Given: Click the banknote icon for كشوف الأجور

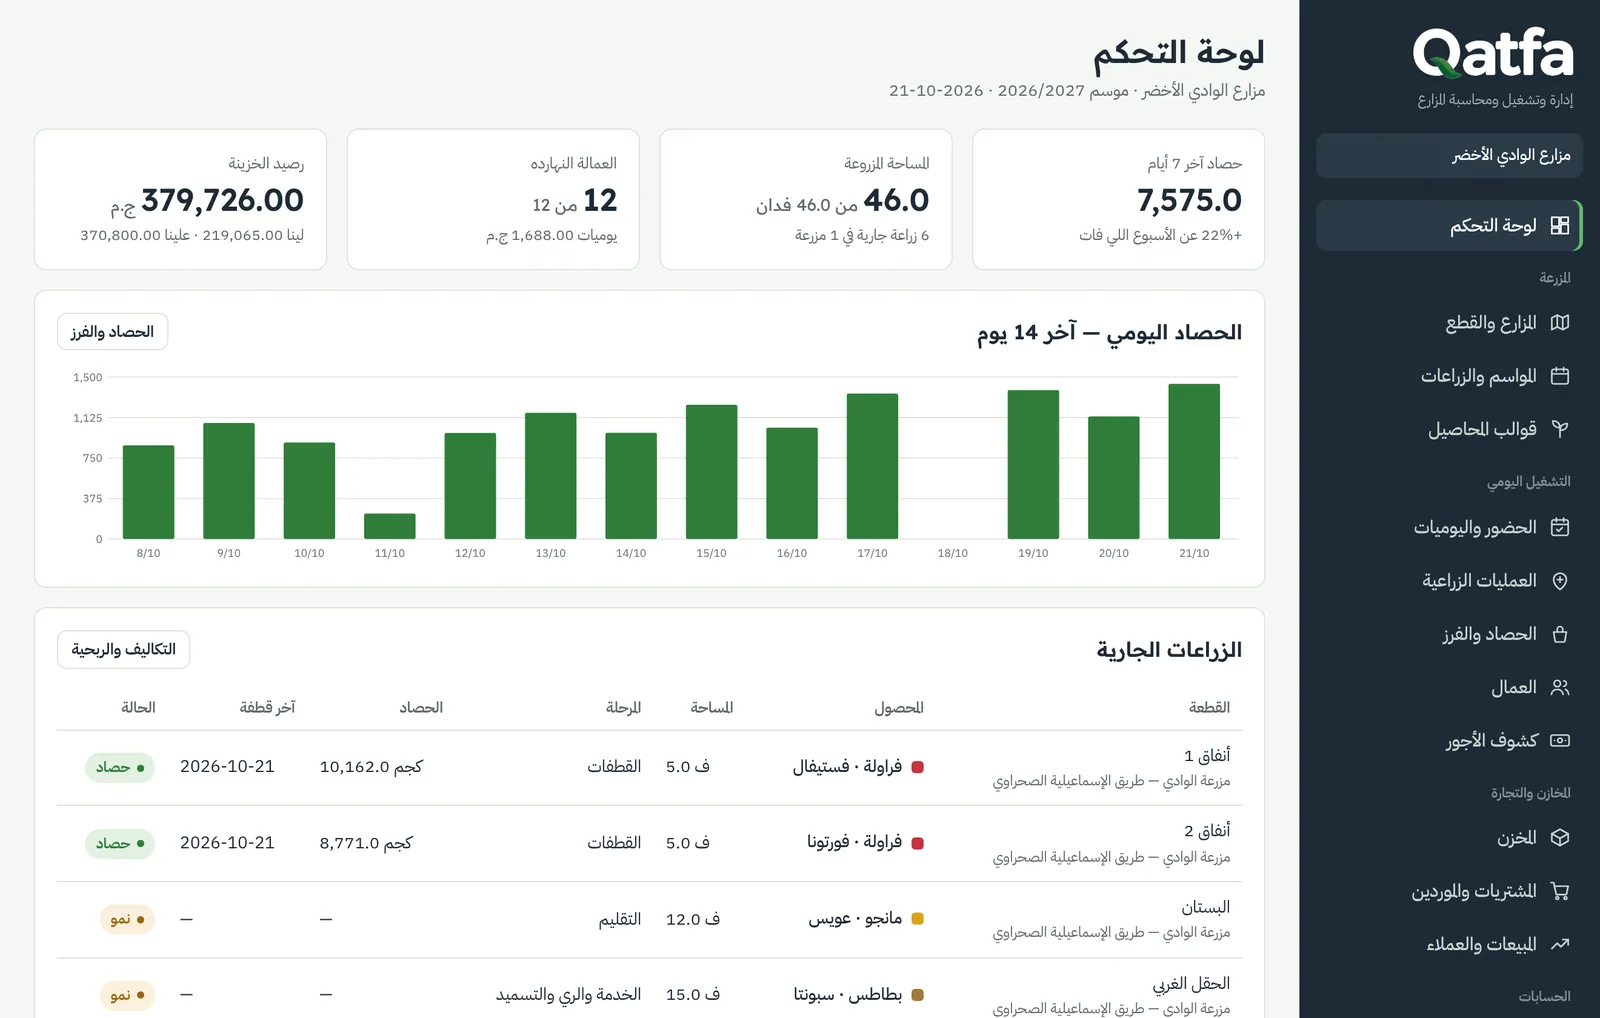Looking at the screenshot, I should (x=1559, y=741).
